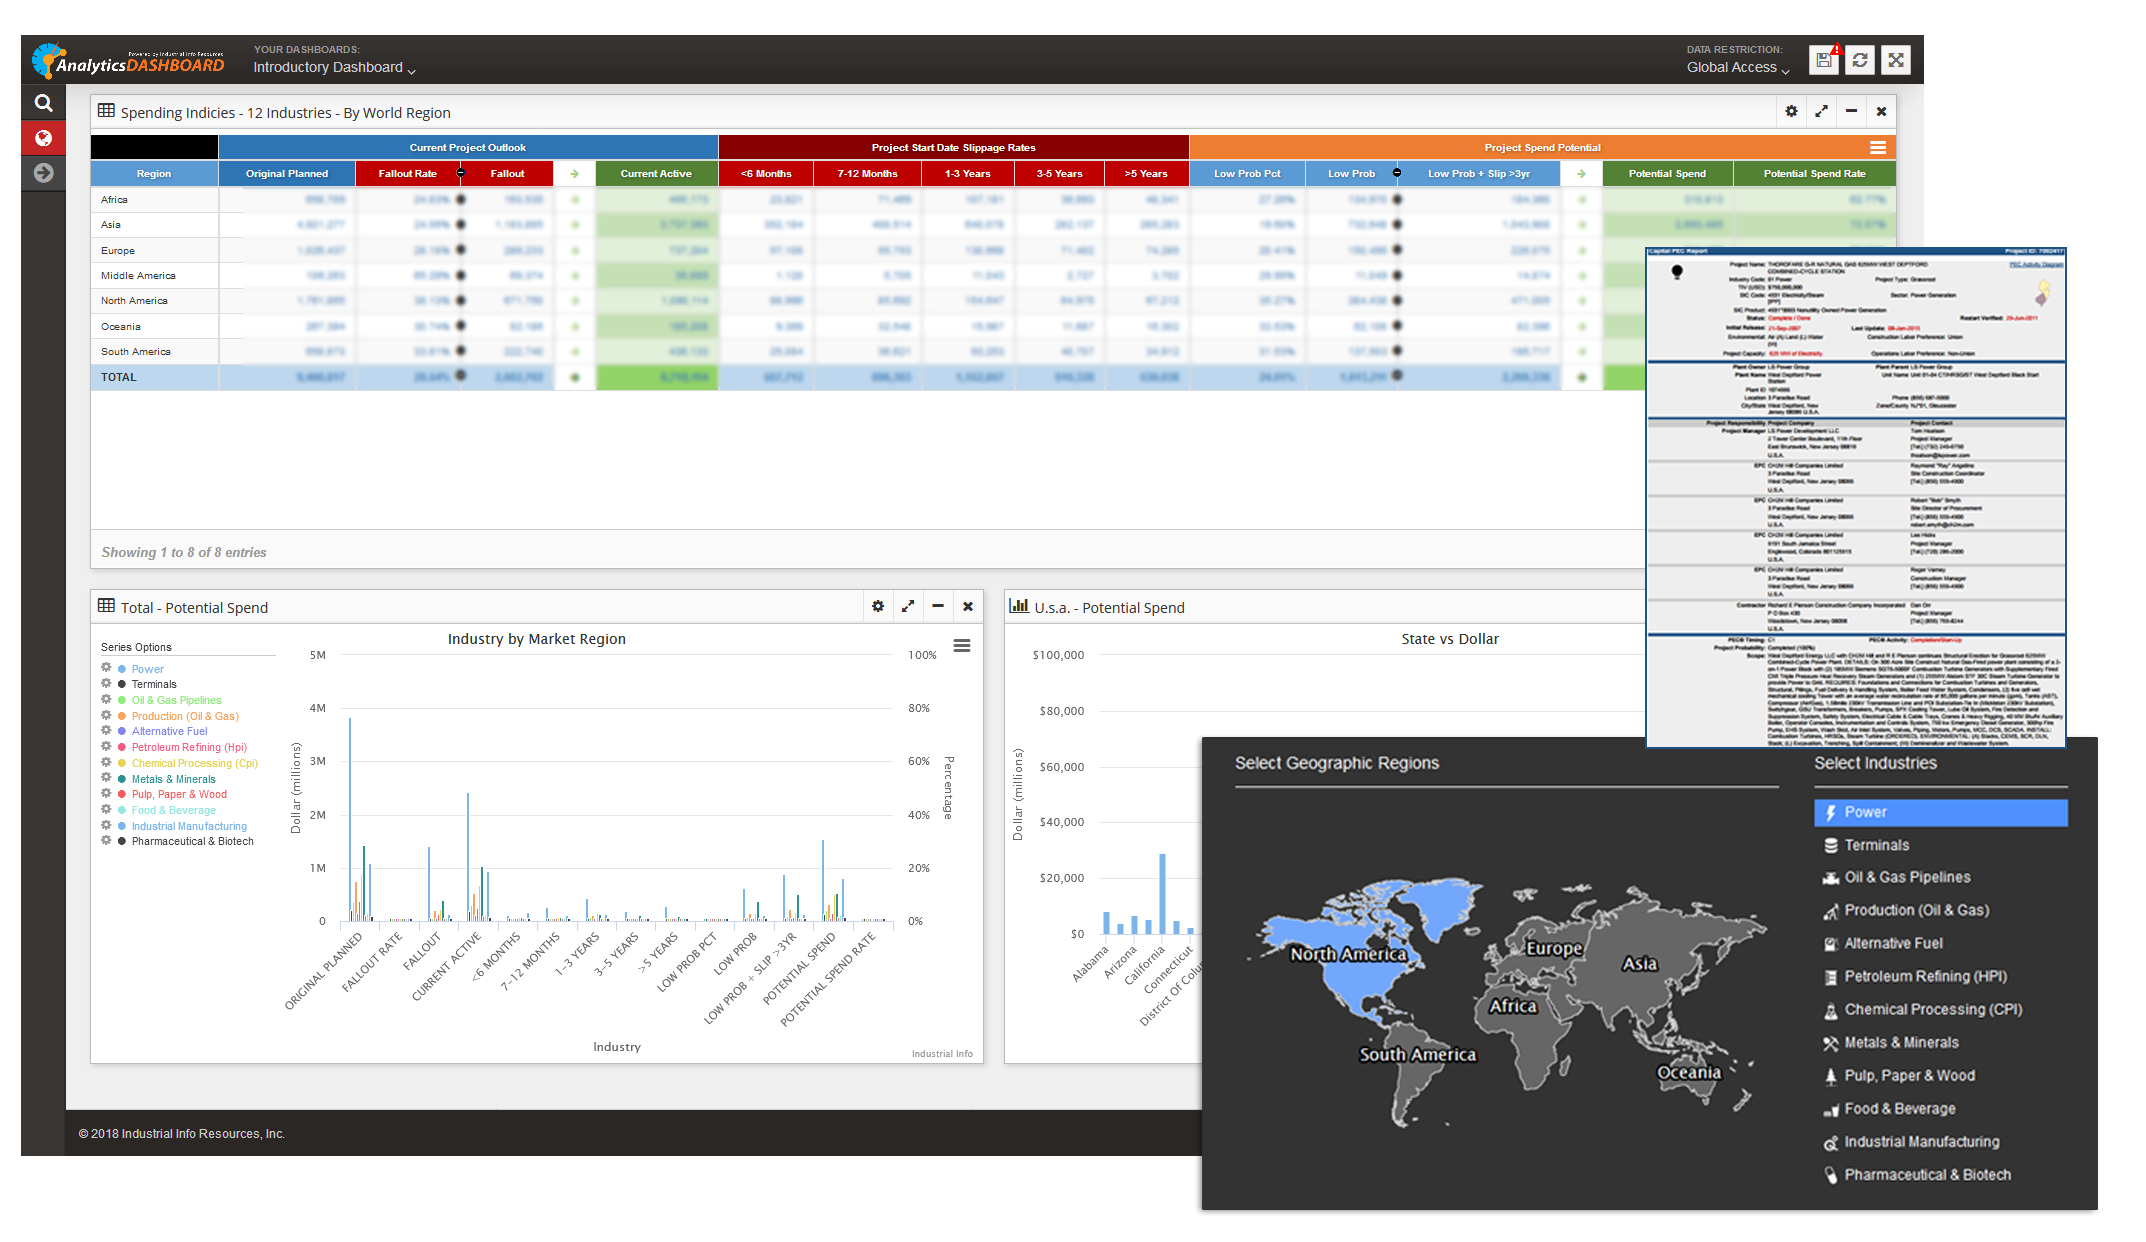Open the search icon in left sidebar
Screen dimensions: 2146x1242
pos(43,102)
